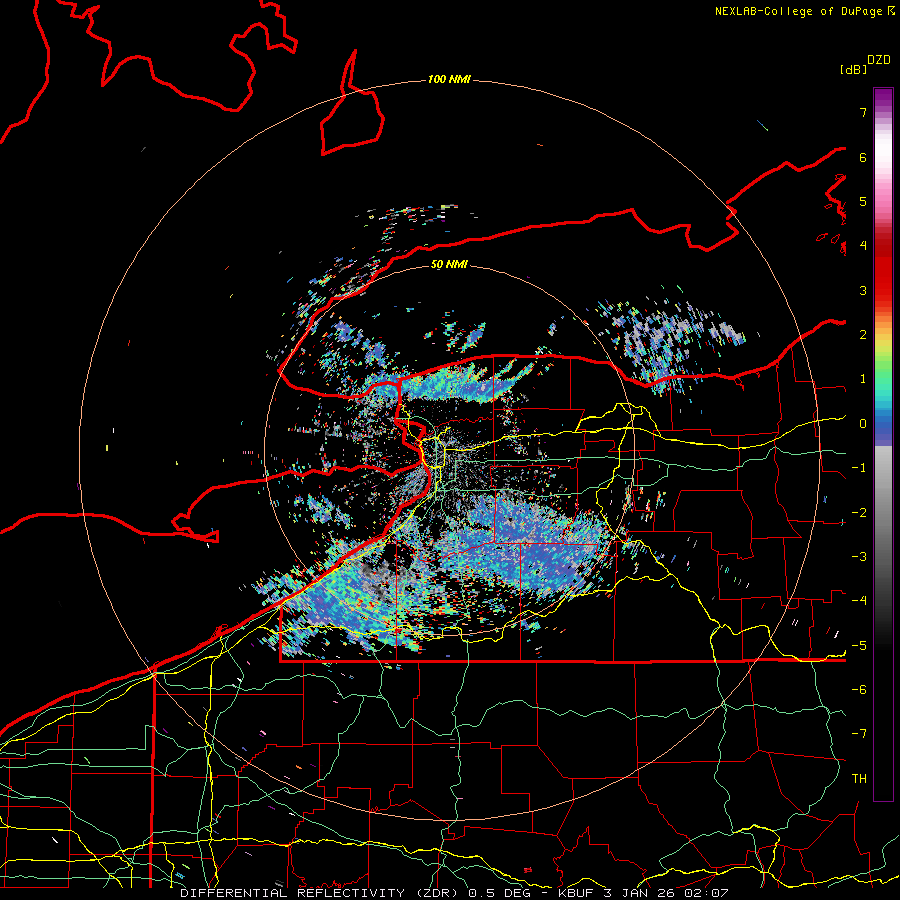Viewport: 900px width, 900px height.
Task: Click the 6 value on color scale
Action: pos(863,157)
